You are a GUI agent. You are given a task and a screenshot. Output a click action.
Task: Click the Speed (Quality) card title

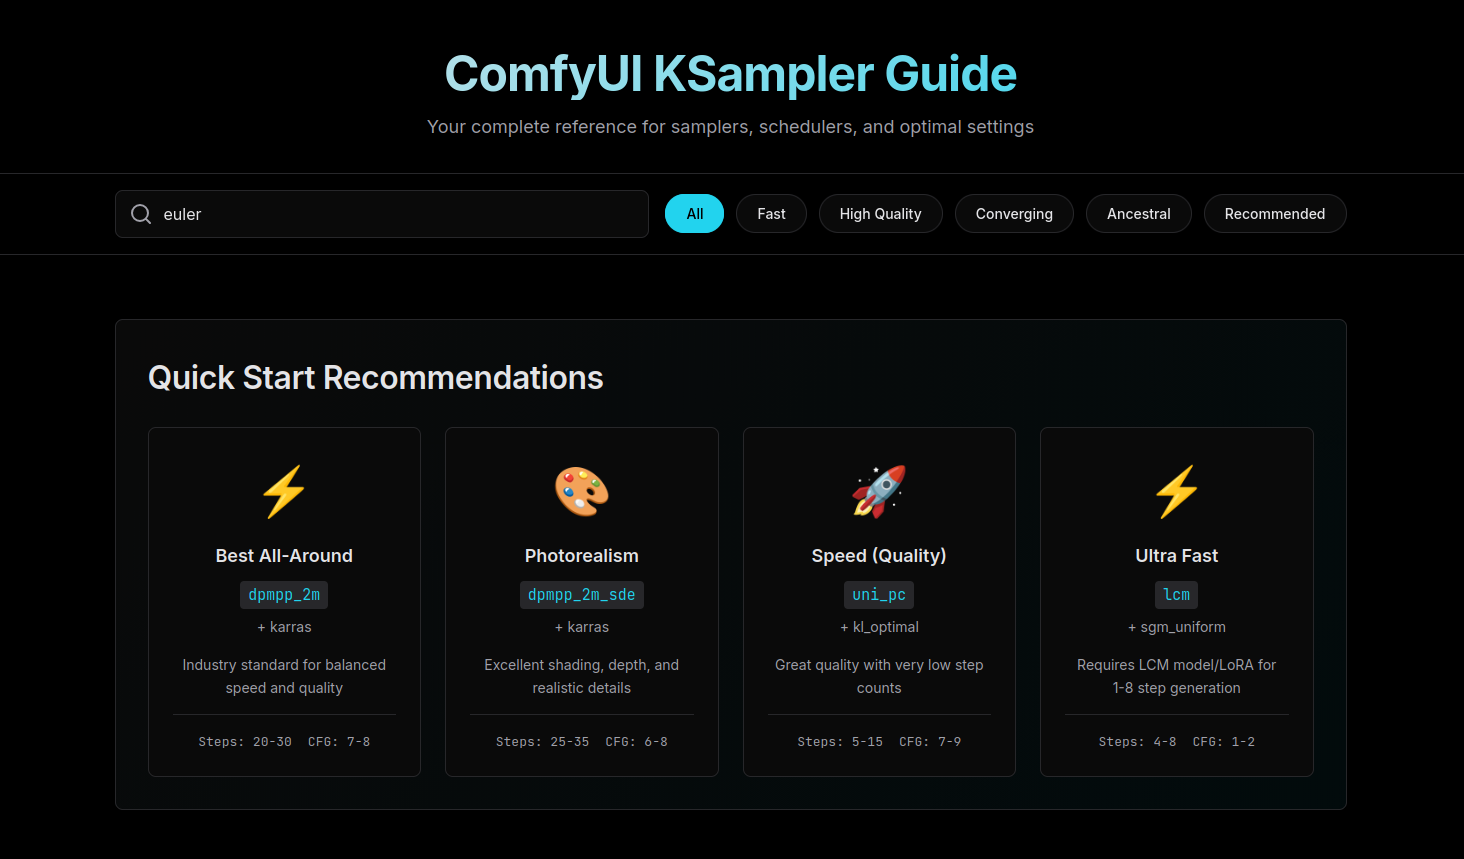coord(879,556)
